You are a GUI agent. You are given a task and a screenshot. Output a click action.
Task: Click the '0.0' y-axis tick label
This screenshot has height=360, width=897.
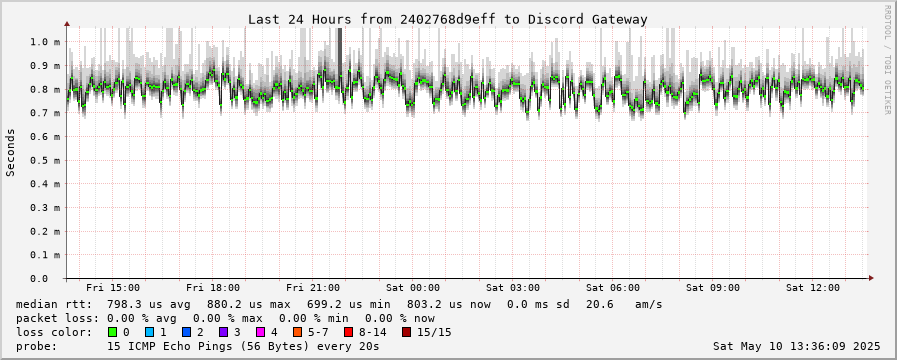point(39,279)
